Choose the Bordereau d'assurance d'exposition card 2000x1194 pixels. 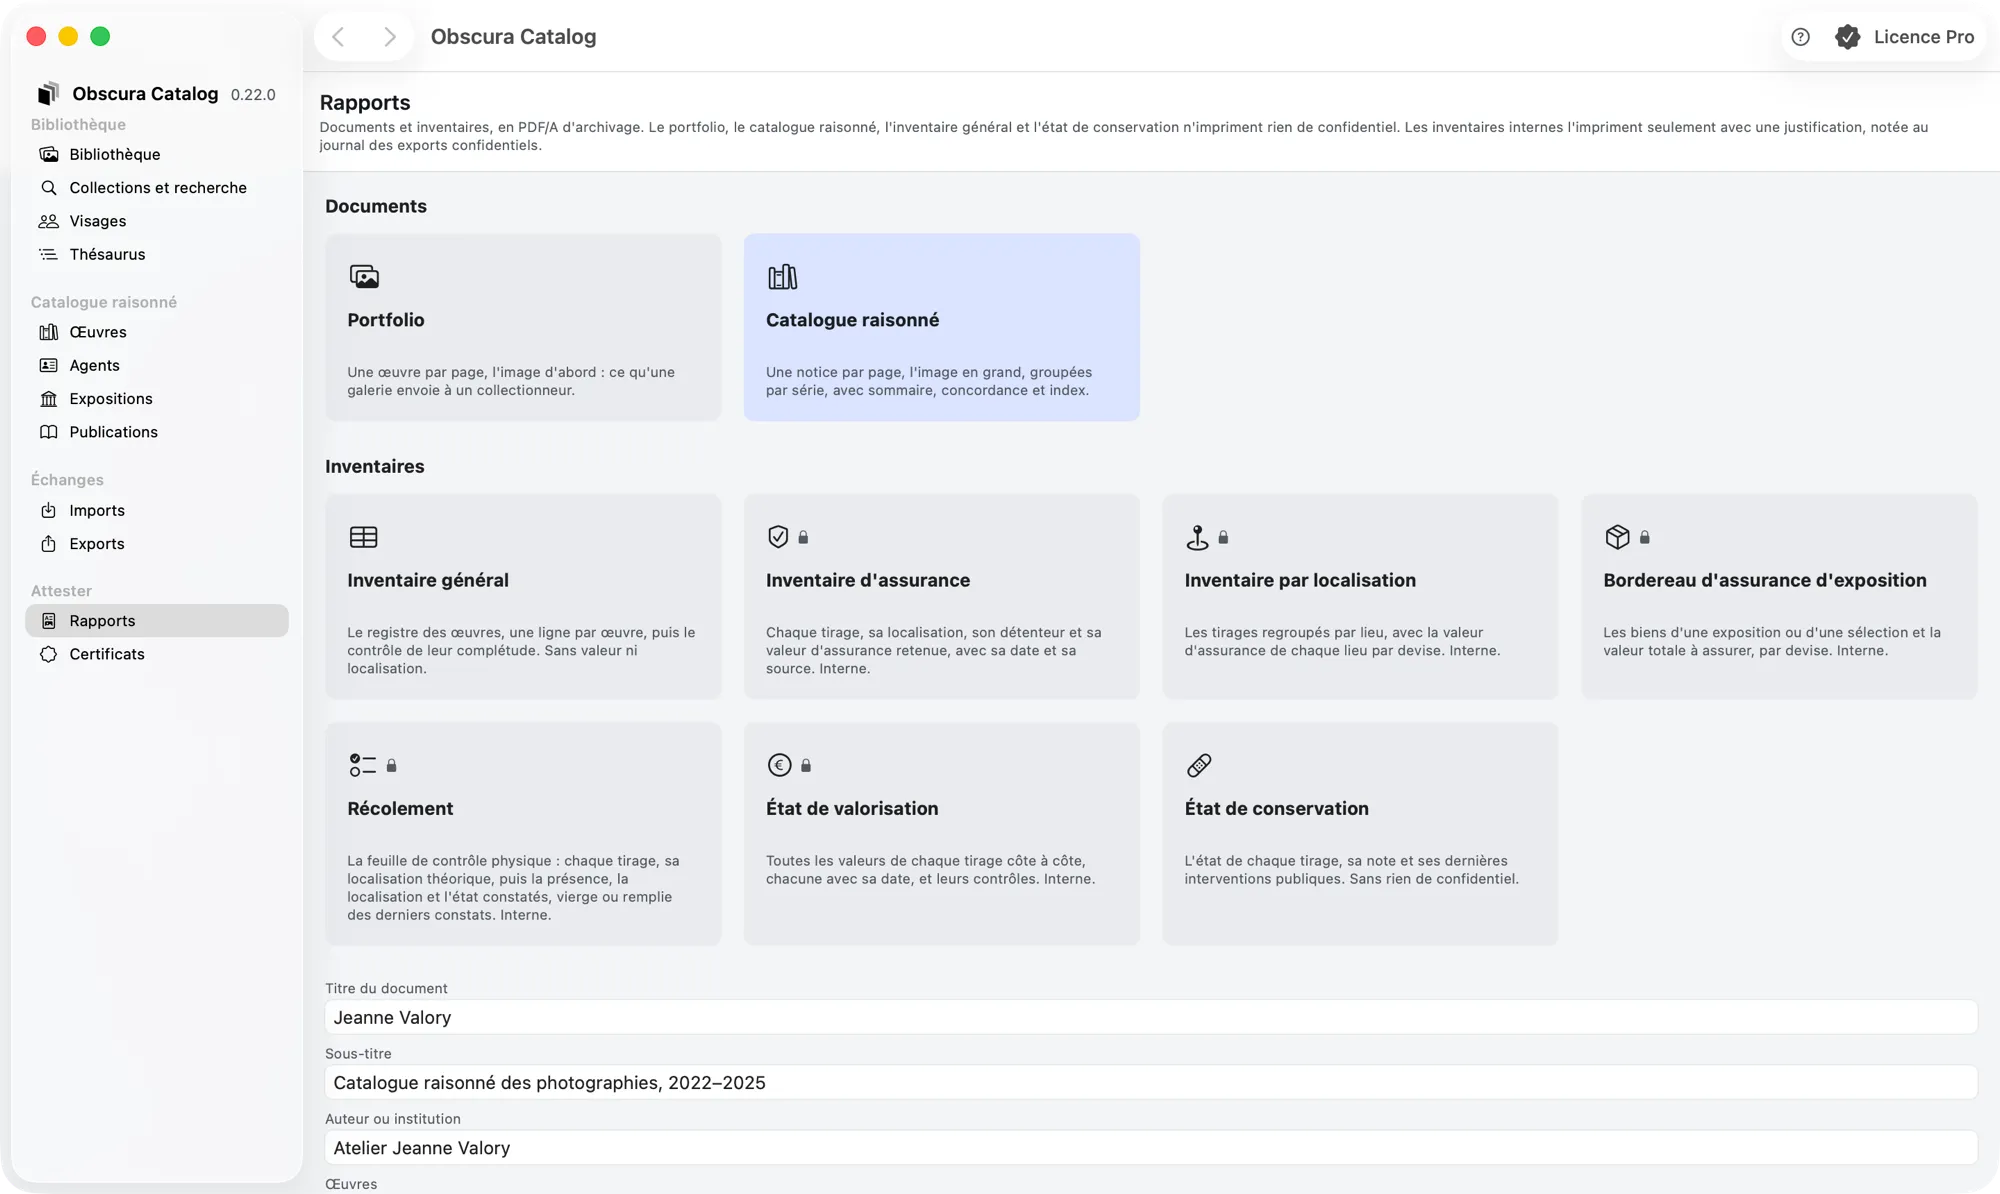pos(1779,597)
